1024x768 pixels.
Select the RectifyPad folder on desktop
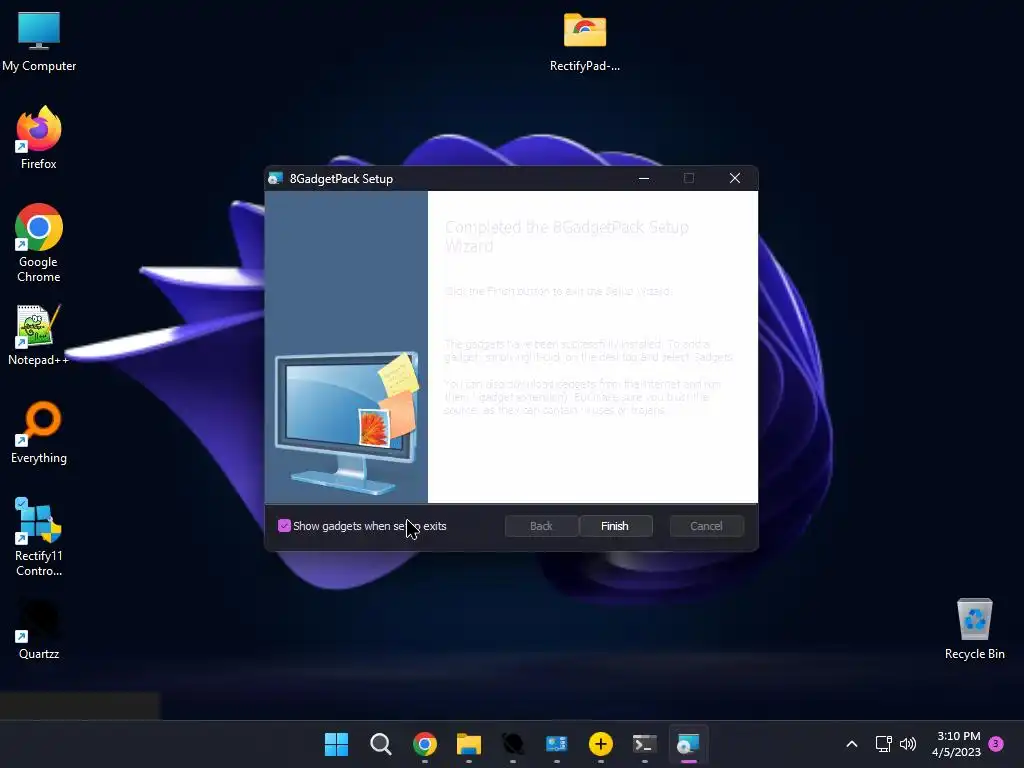click(x=584, y=42)
